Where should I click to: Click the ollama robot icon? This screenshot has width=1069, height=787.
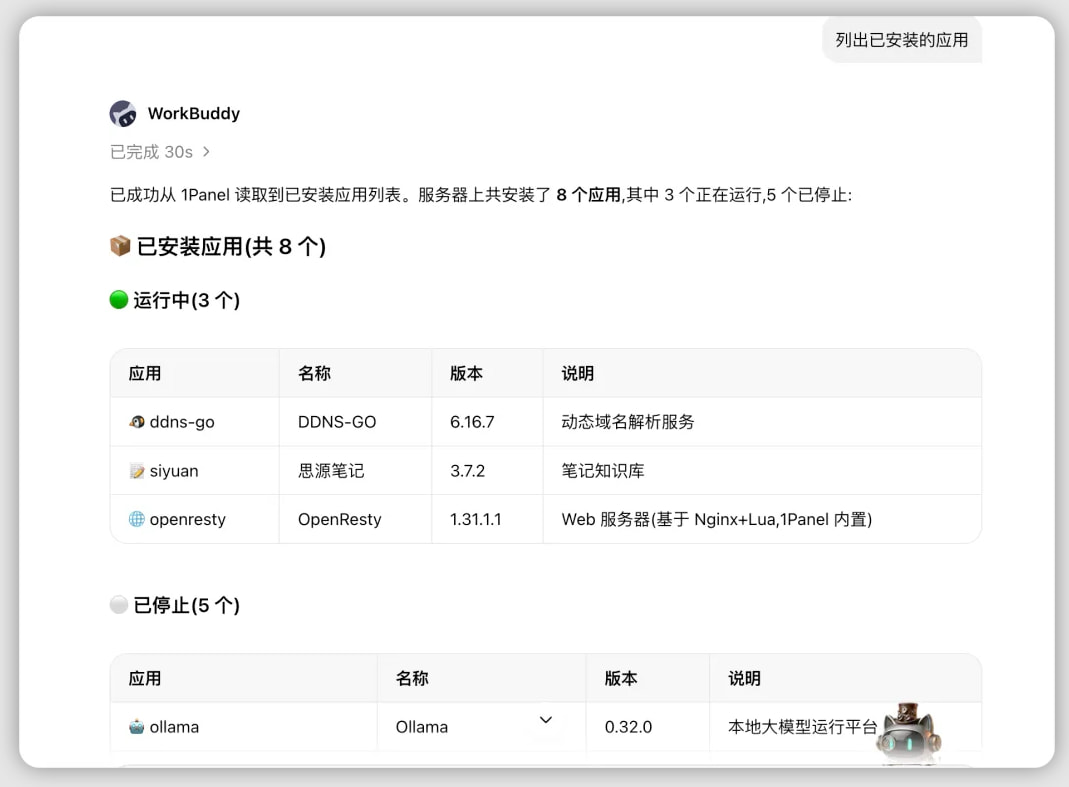(136, 727)
